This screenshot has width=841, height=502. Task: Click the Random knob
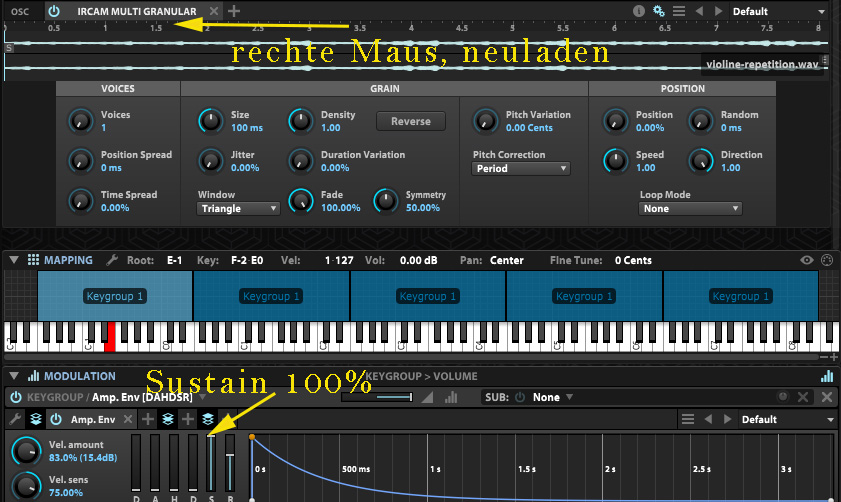[x=700, y=121]
